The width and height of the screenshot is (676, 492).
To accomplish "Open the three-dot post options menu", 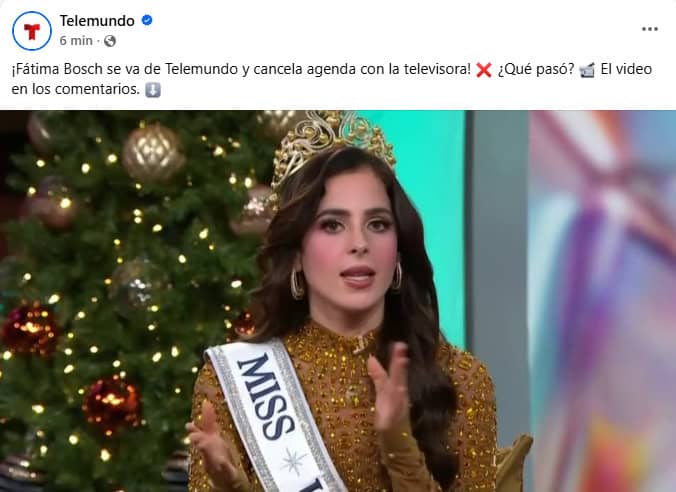I will coord(649,29).
